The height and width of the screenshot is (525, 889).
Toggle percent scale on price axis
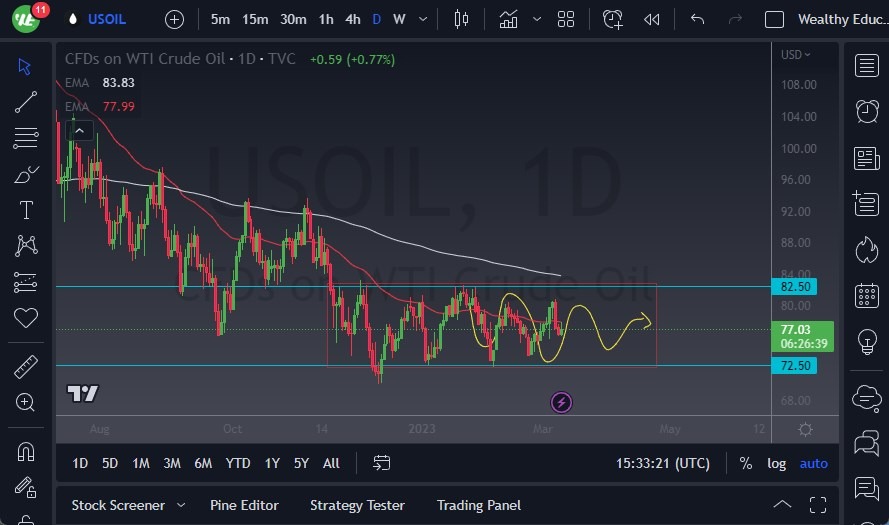pyautogui.click(x=746, y=463)
